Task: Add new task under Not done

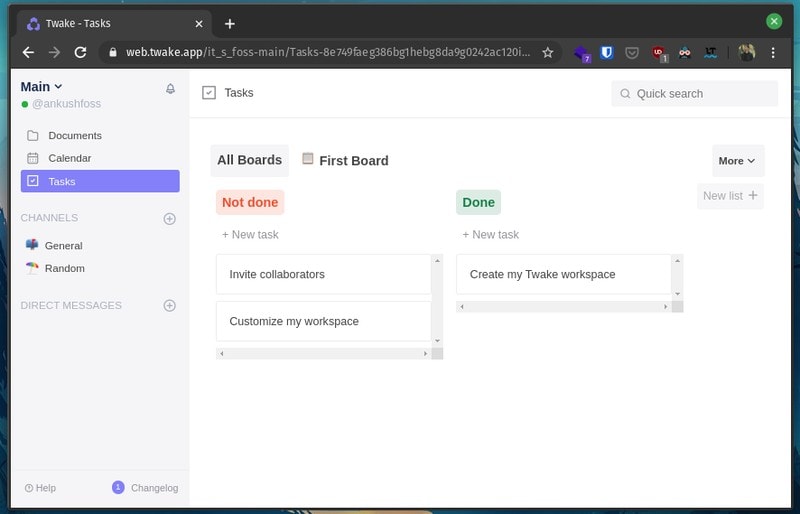Action: click(x=250, y=235)
